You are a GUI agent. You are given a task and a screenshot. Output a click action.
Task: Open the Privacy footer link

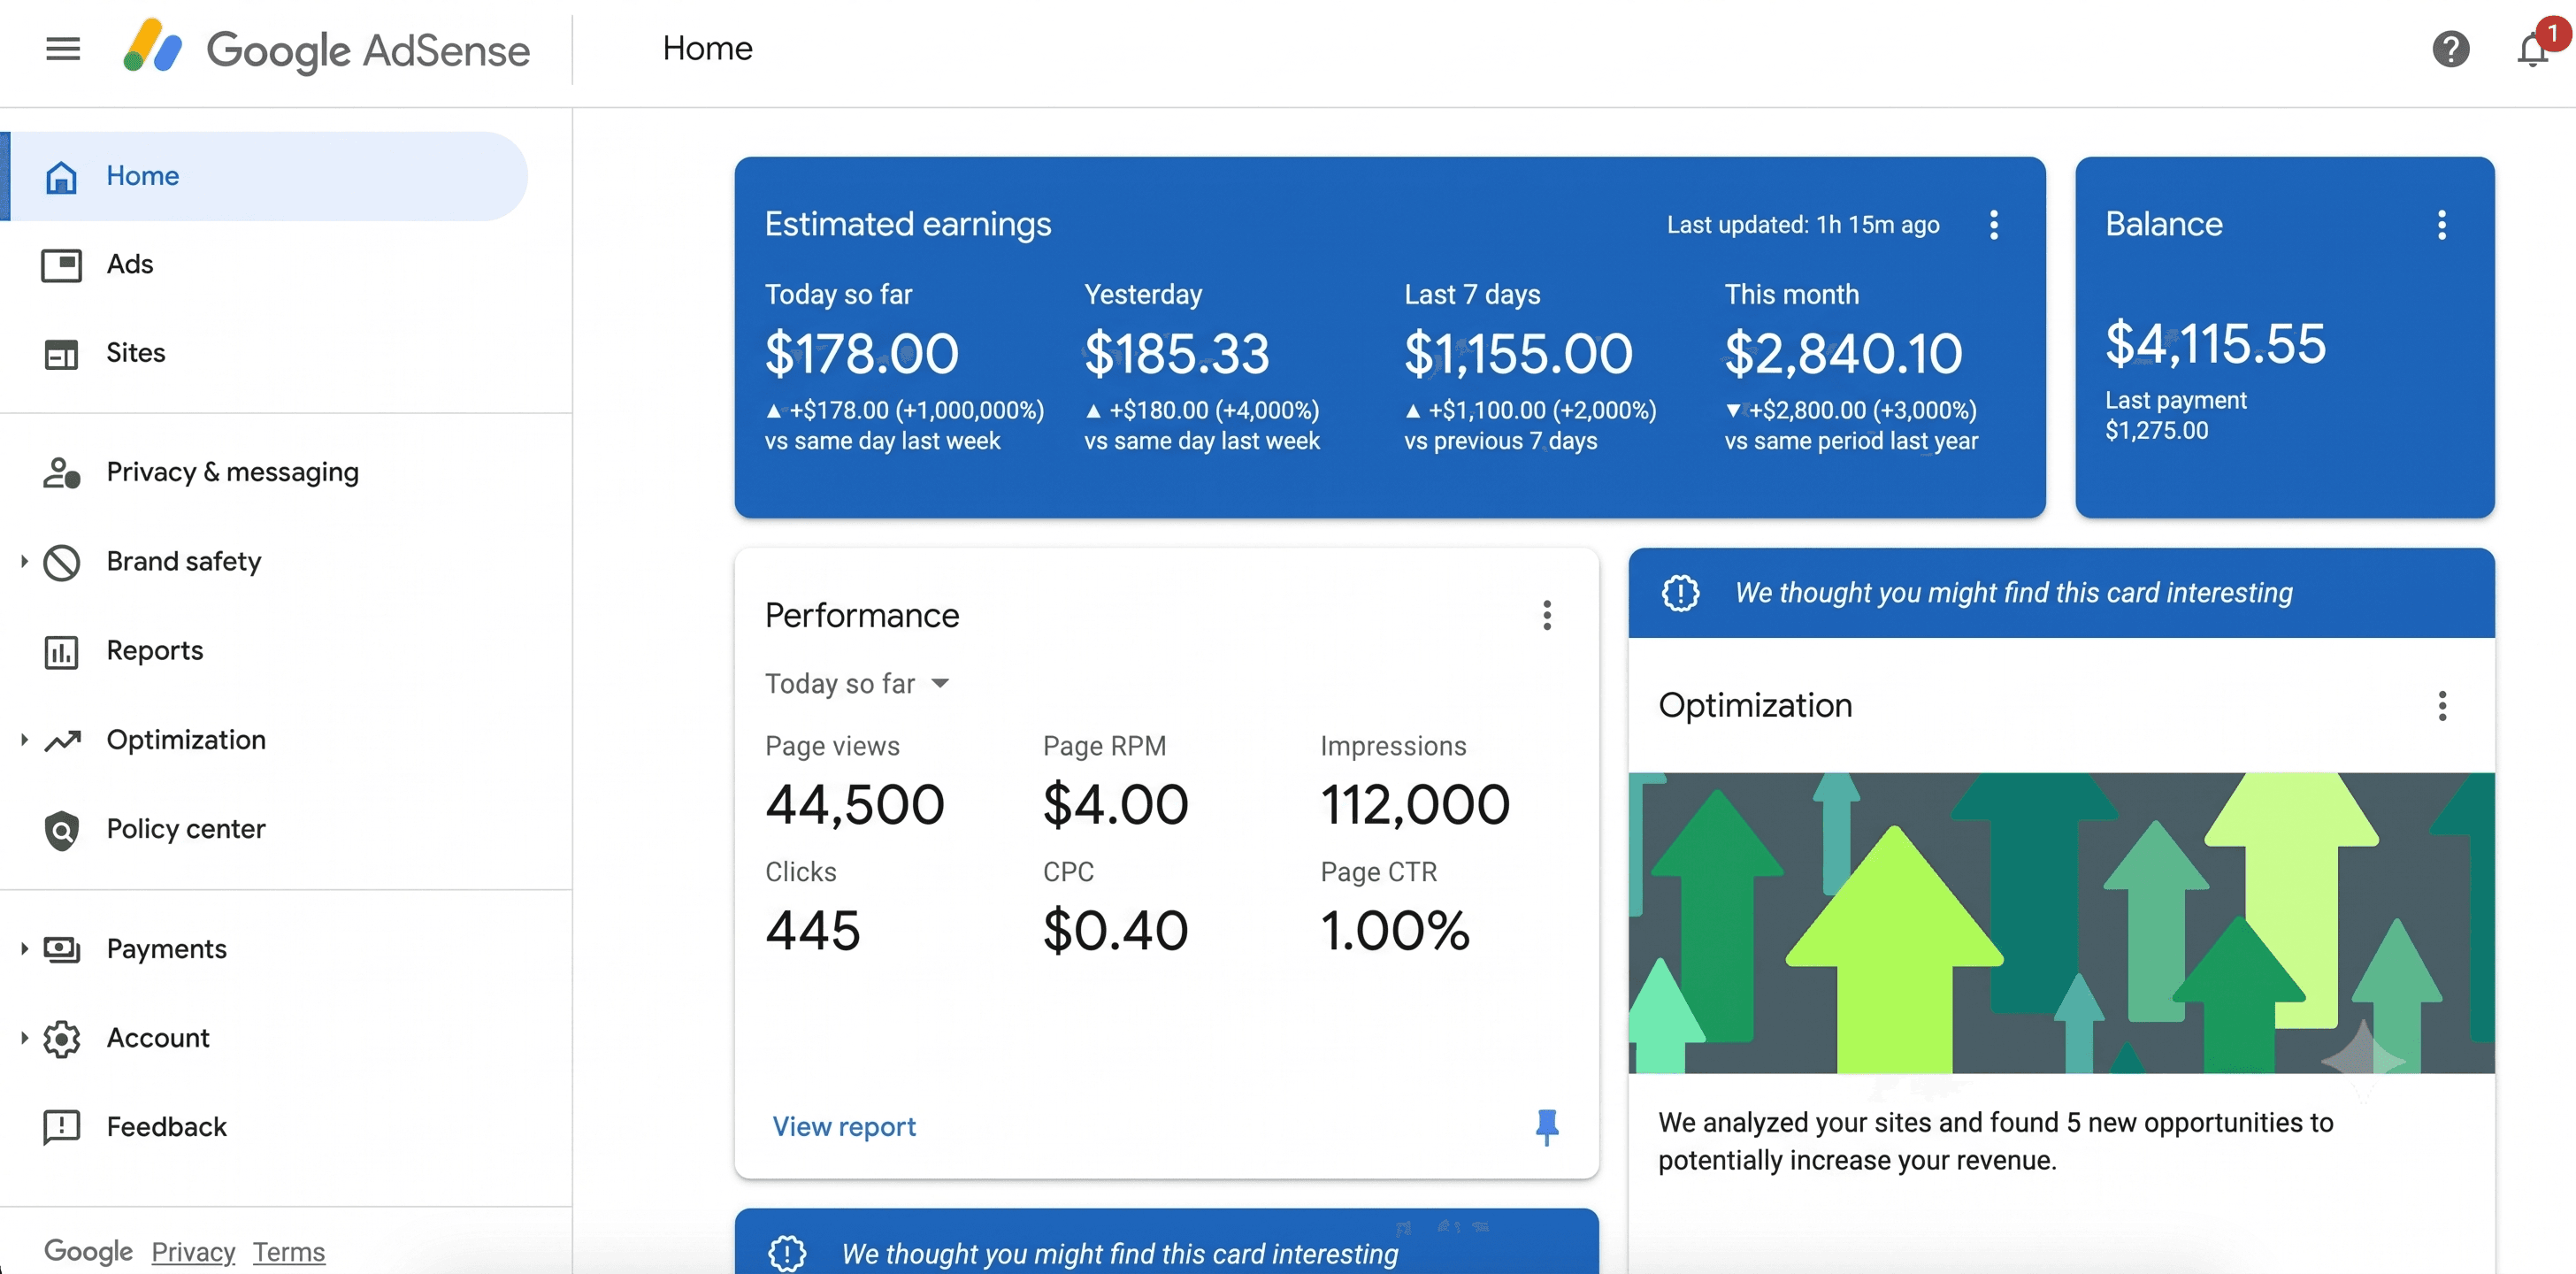[x=193, y=1252]
